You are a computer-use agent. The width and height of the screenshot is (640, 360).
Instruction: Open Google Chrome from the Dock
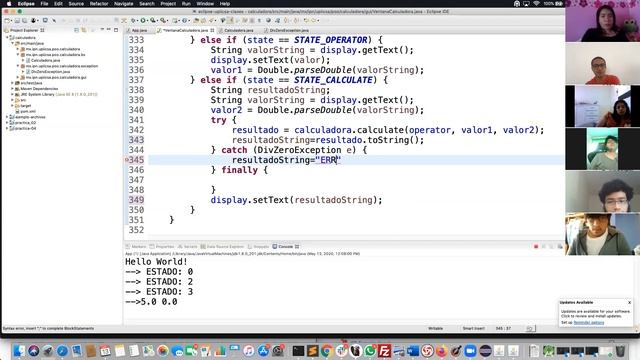327,351
